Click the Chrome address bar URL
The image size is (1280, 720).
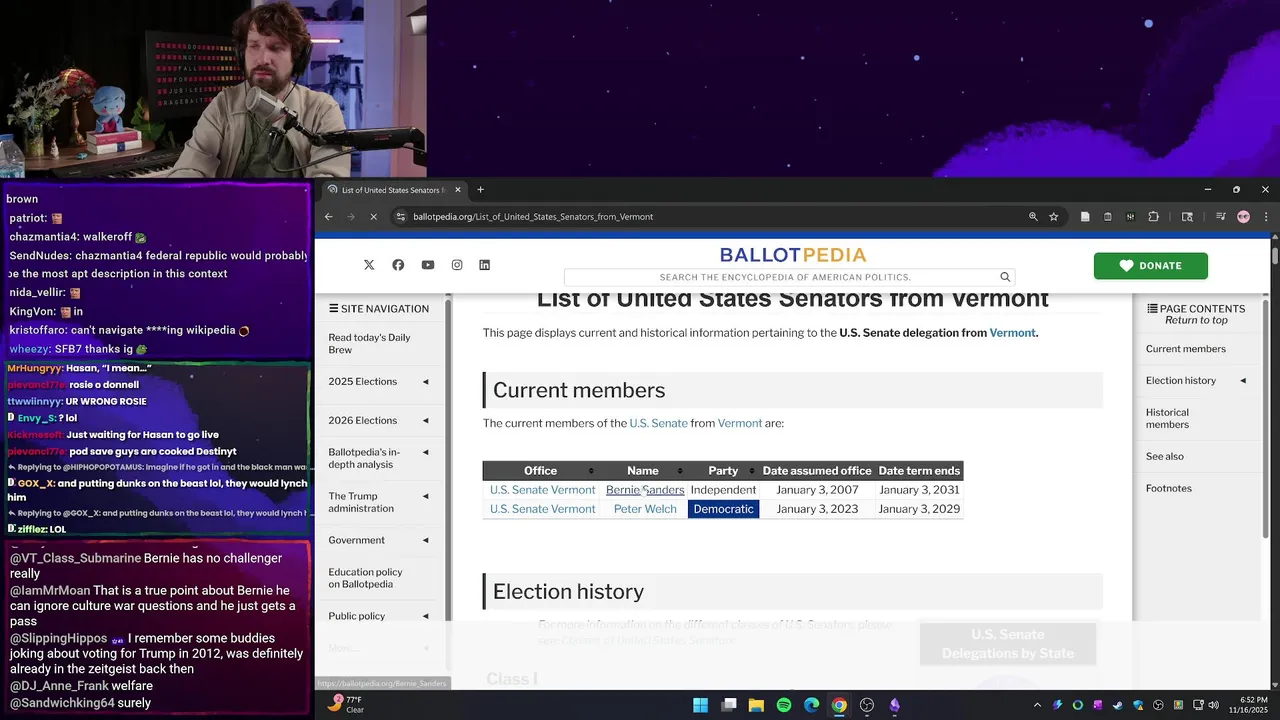pos(533,216)
